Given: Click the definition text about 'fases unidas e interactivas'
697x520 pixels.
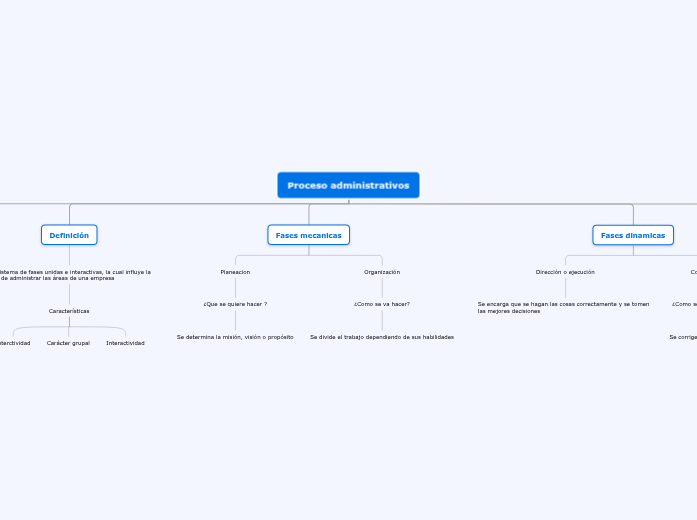Looking at the screenshot, I should tap(75, 275).
